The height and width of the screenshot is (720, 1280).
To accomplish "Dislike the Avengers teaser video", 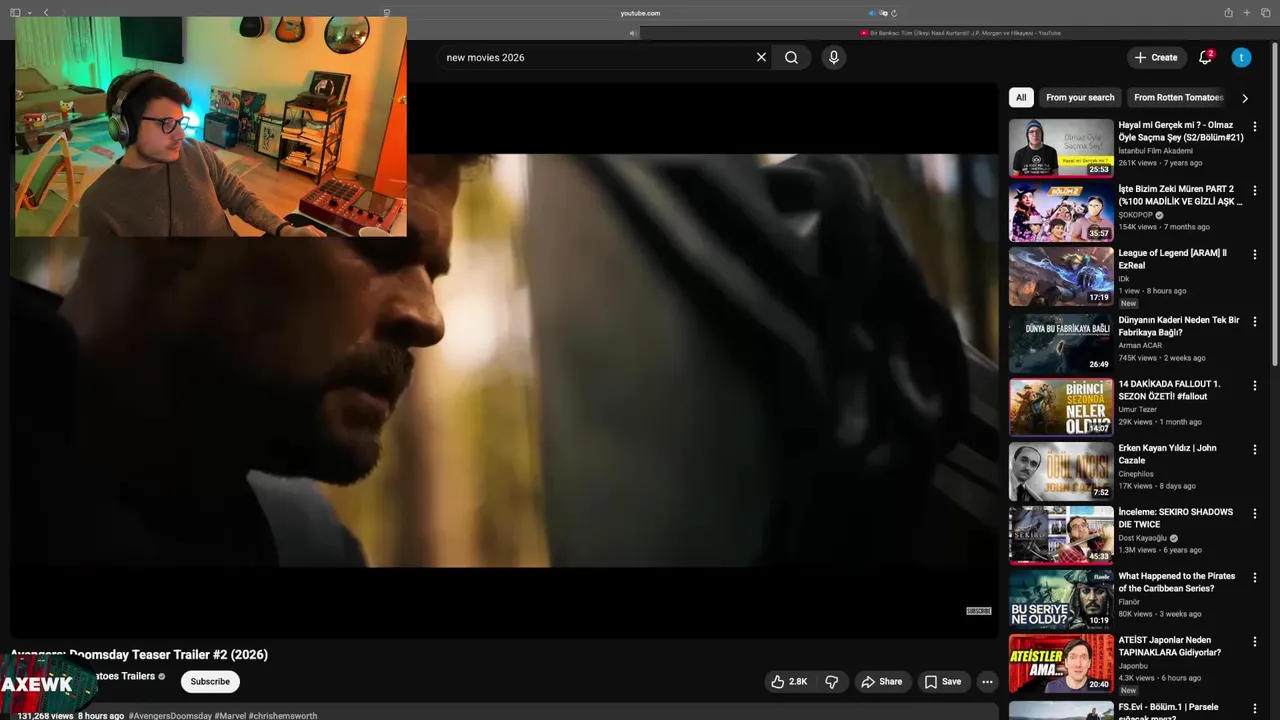I will tap(831, 682).
